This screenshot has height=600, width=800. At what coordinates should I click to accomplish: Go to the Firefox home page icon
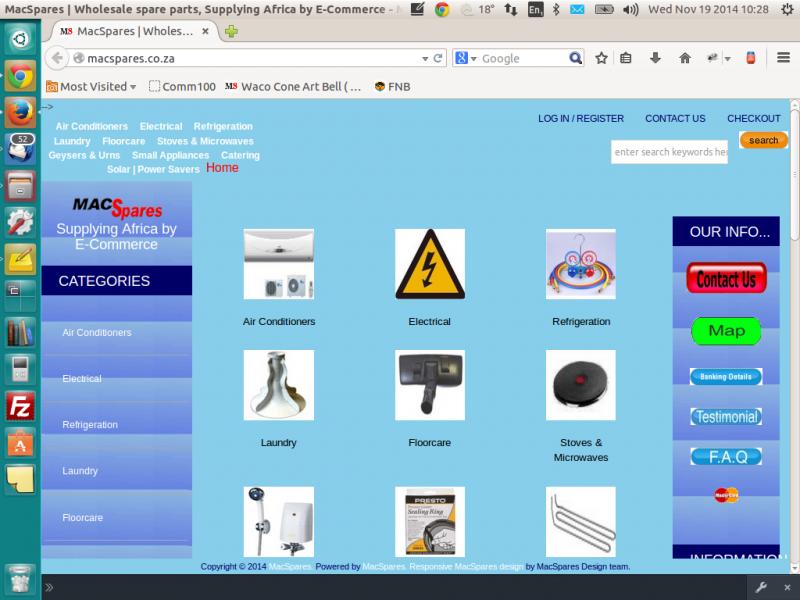click(685, 58)
